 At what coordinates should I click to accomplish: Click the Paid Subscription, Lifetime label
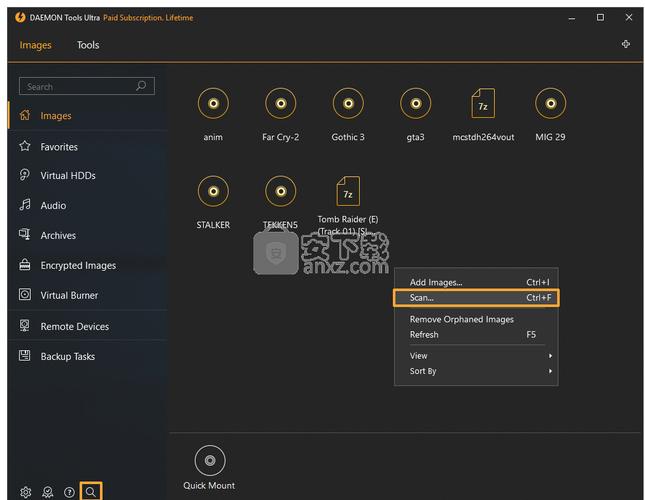pyautogui.click(x=148, y=18)
